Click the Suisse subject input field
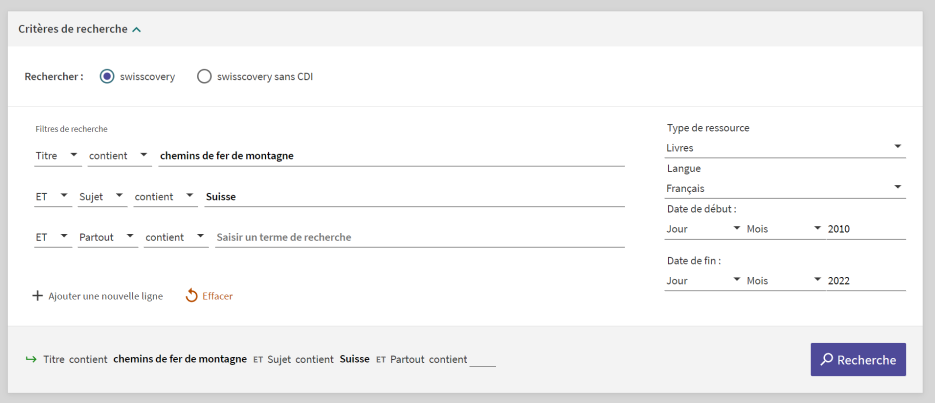935x403 pixels. (414, 197)
